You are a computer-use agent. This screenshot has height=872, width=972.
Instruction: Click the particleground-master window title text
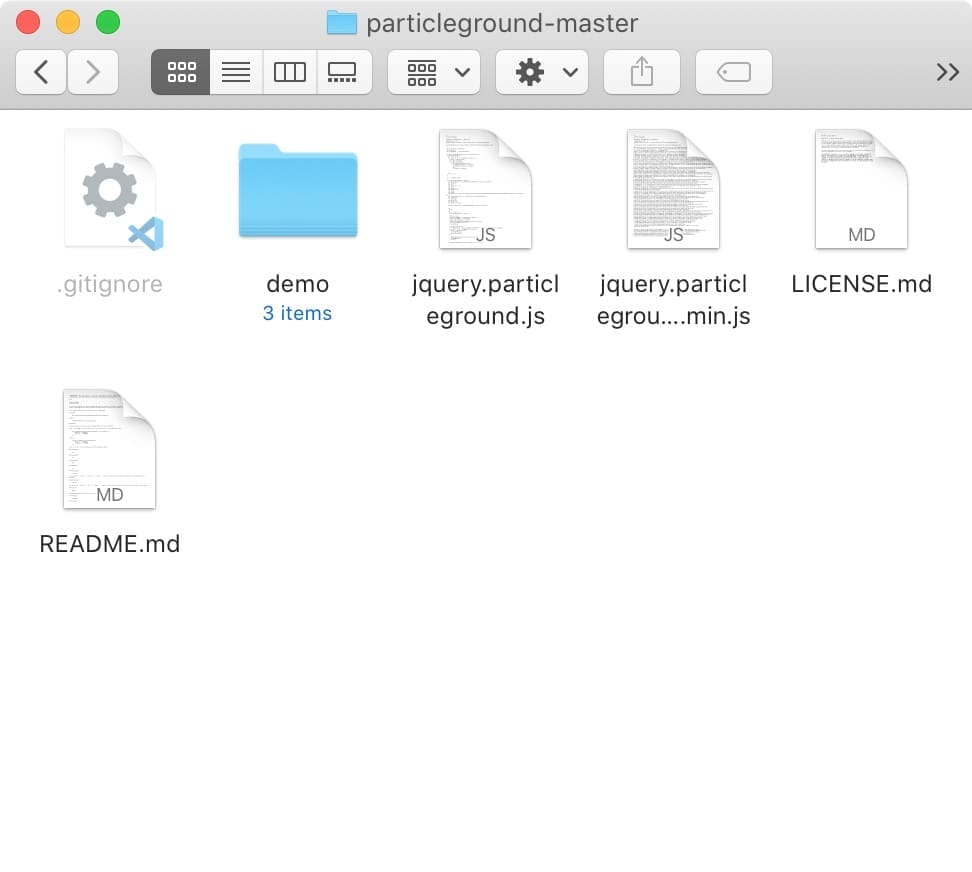pos(502,24)
